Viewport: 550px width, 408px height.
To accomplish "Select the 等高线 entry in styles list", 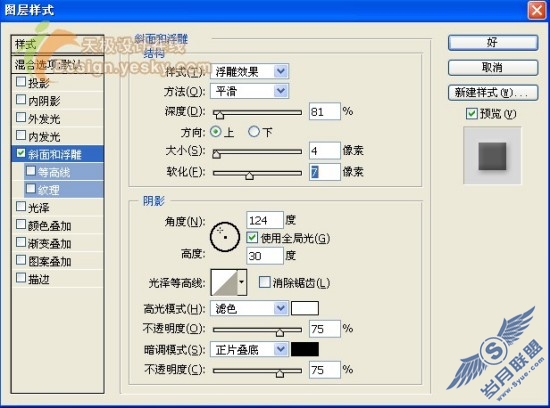I will click(x=64, y=172).
